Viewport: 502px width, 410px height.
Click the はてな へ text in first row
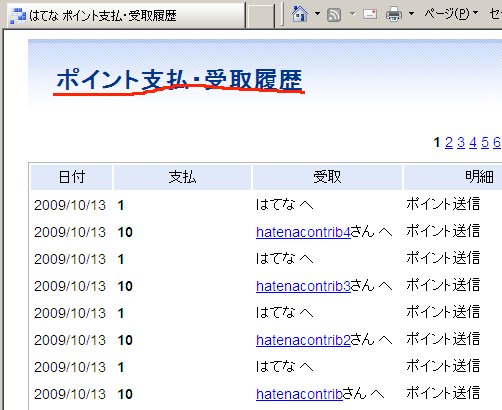tap(284, 204)
